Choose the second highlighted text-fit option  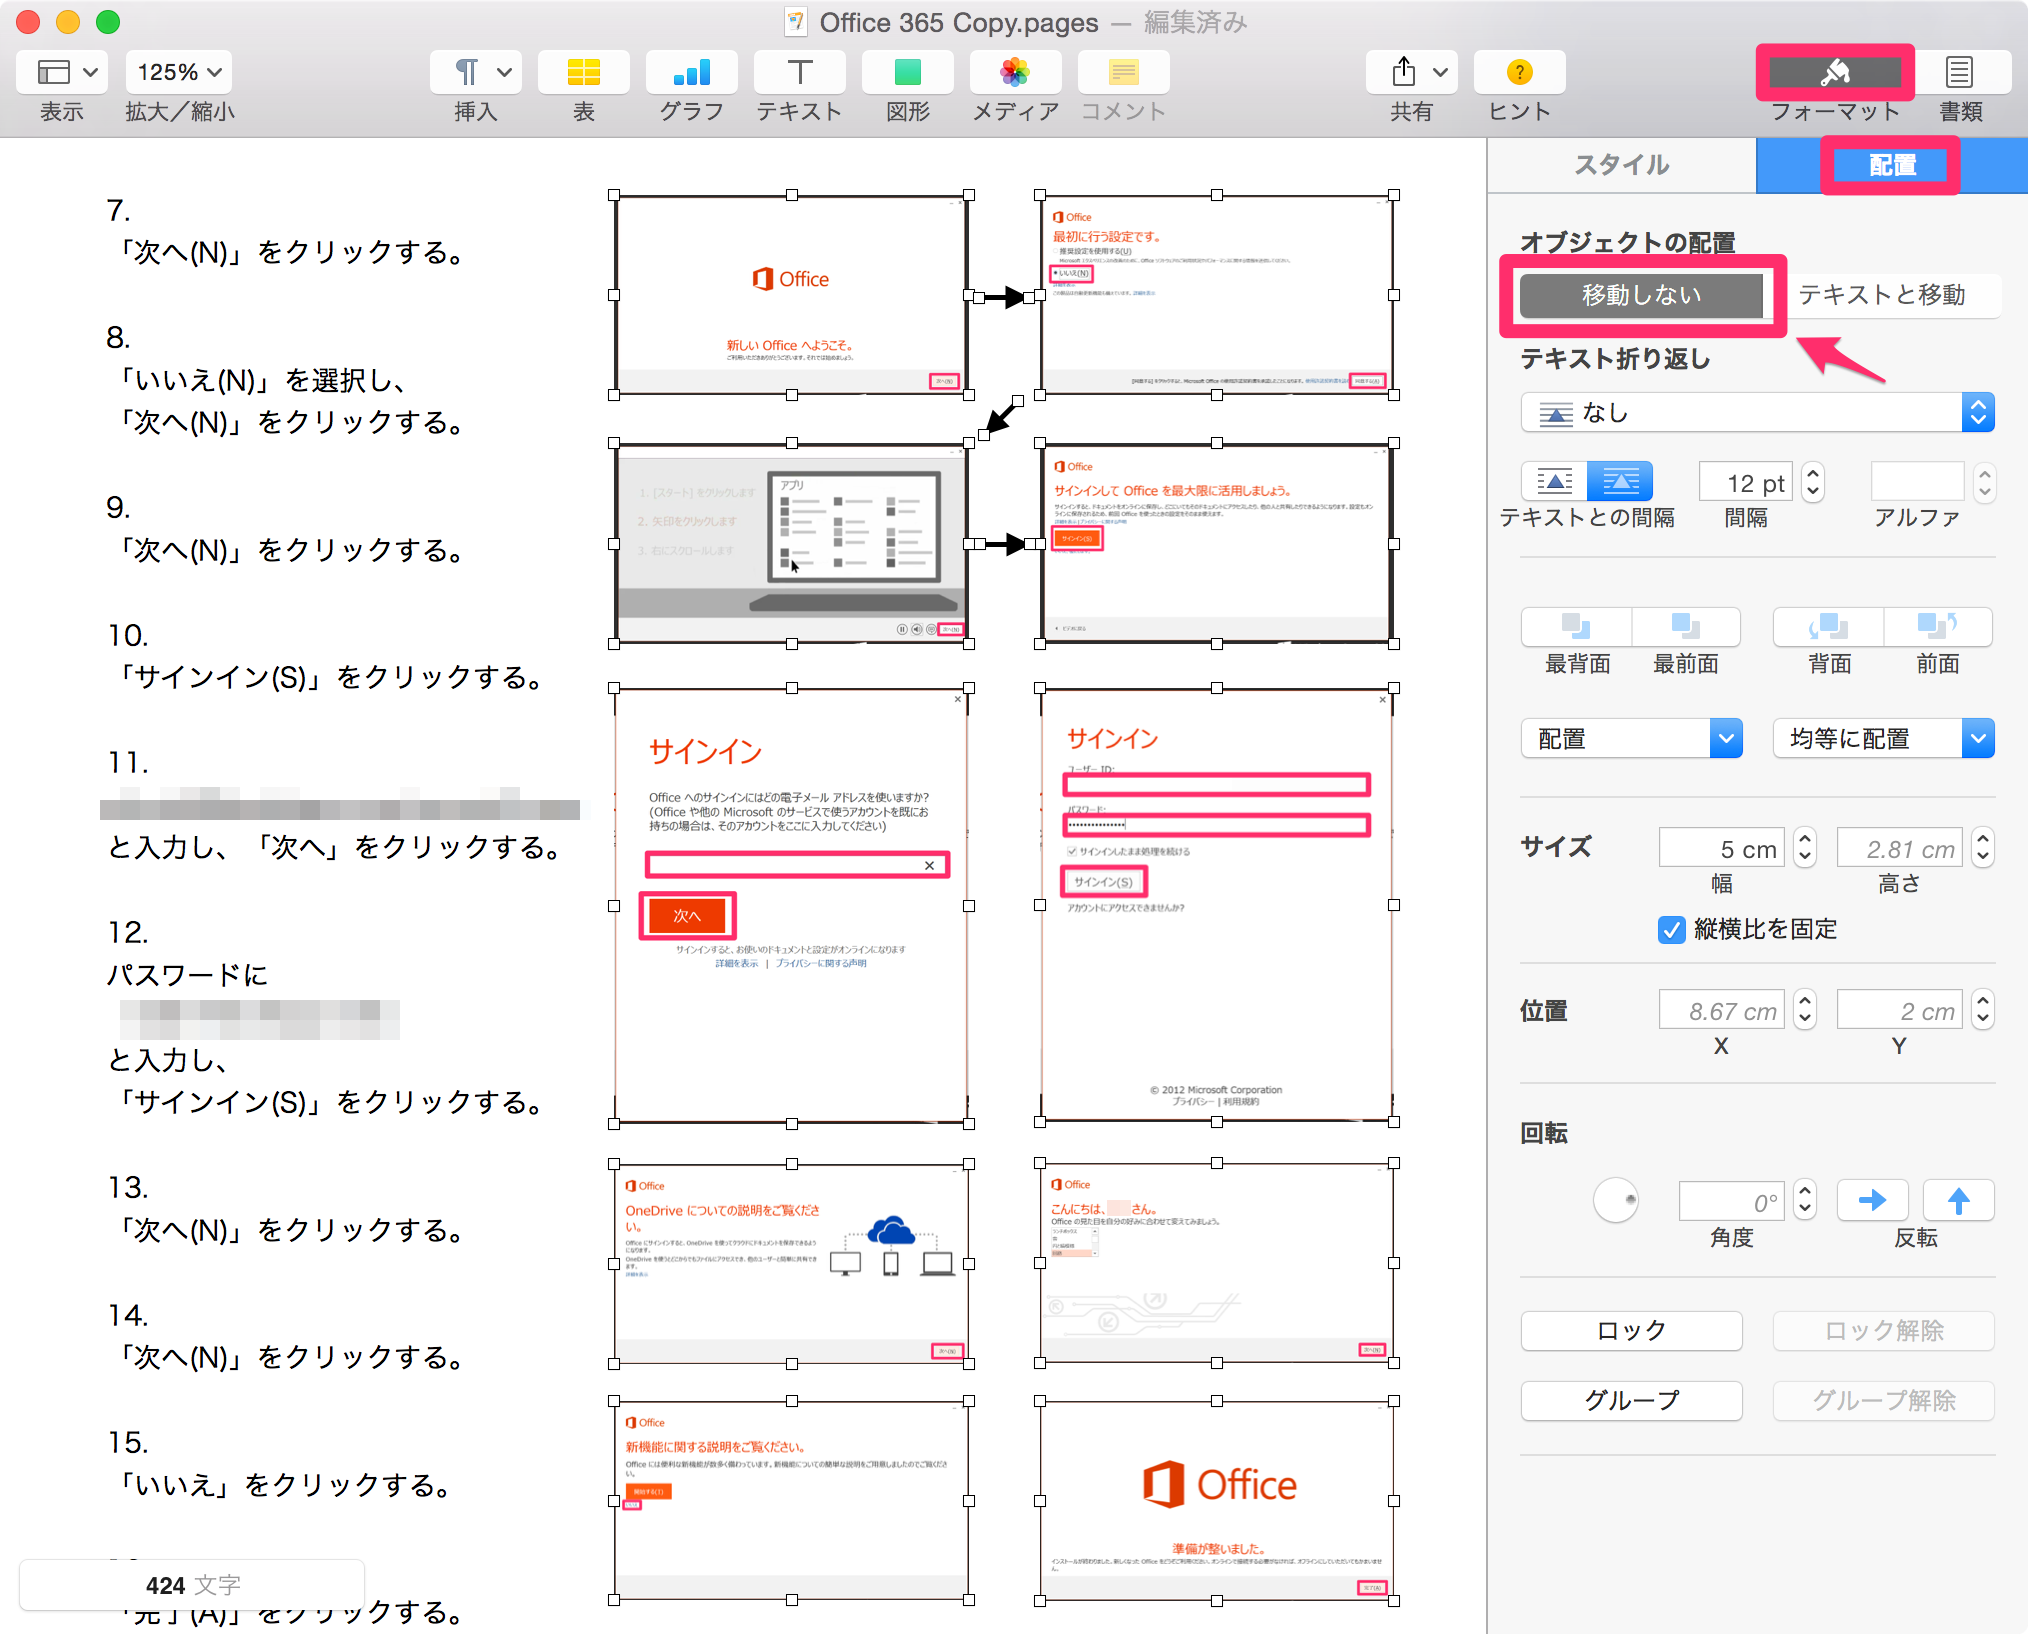coord(1620,481)
